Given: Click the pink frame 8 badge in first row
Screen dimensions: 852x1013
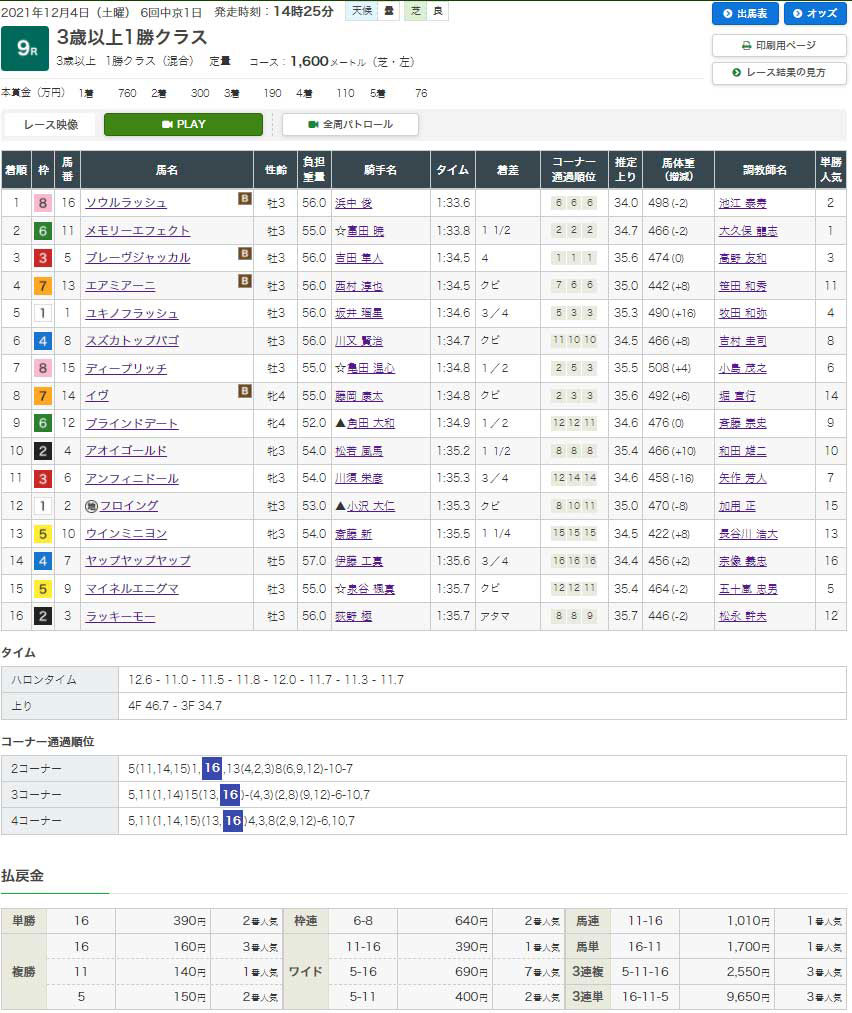Looking at the screenshot, I should 43,203.
